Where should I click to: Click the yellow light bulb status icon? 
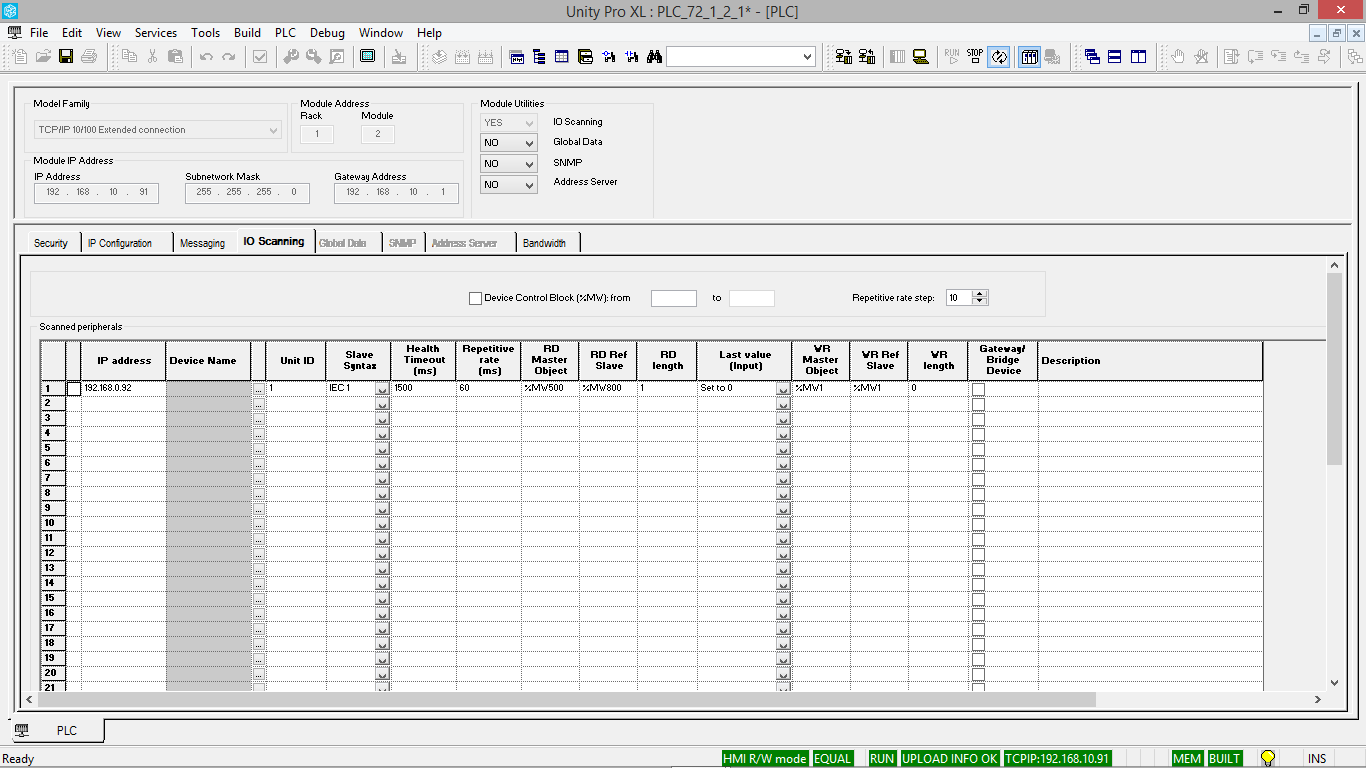[x=1268, y=759]
